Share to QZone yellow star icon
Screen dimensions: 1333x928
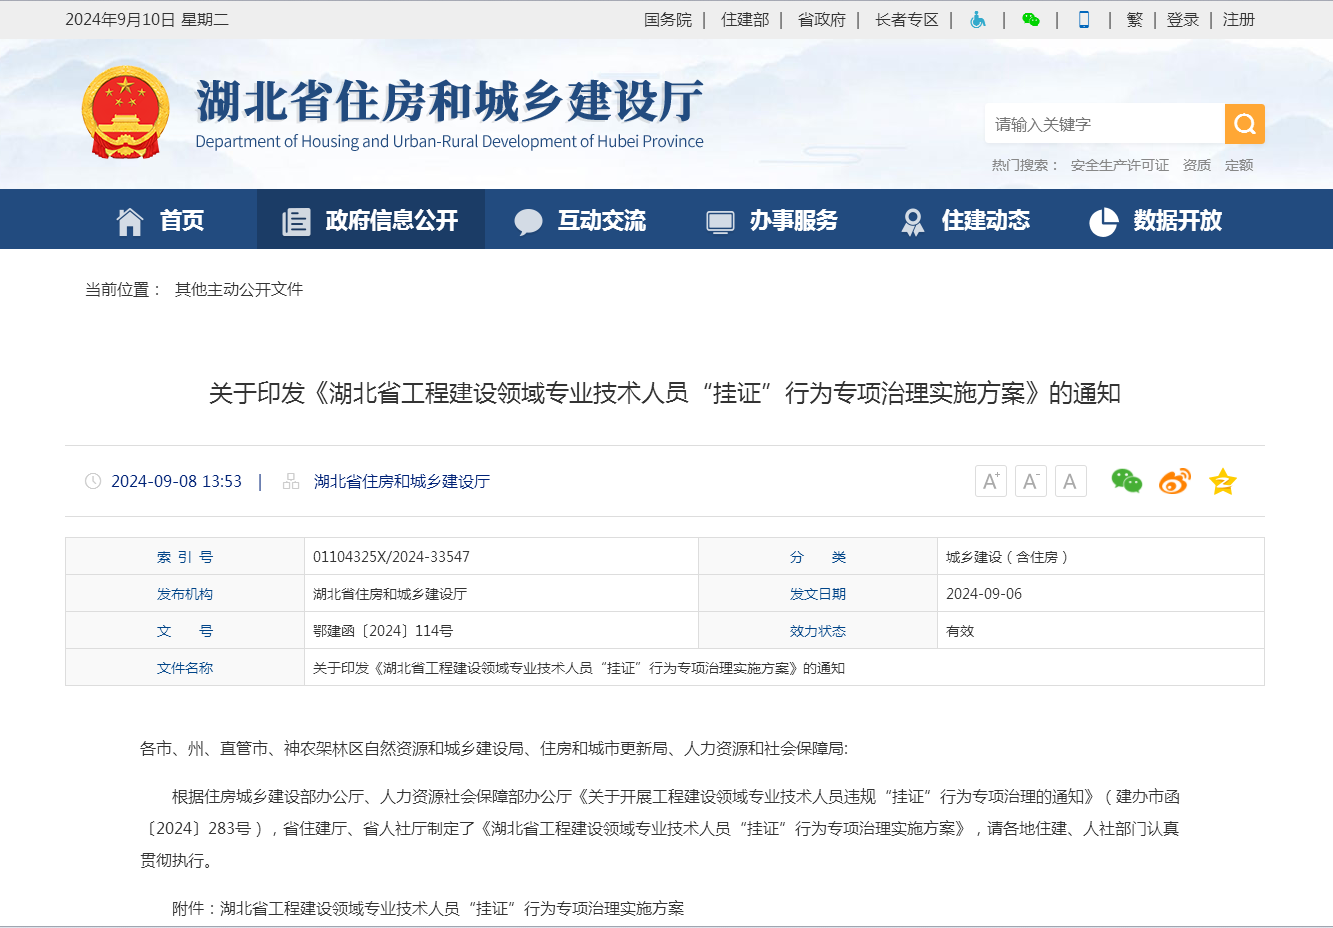[1222, 482]
